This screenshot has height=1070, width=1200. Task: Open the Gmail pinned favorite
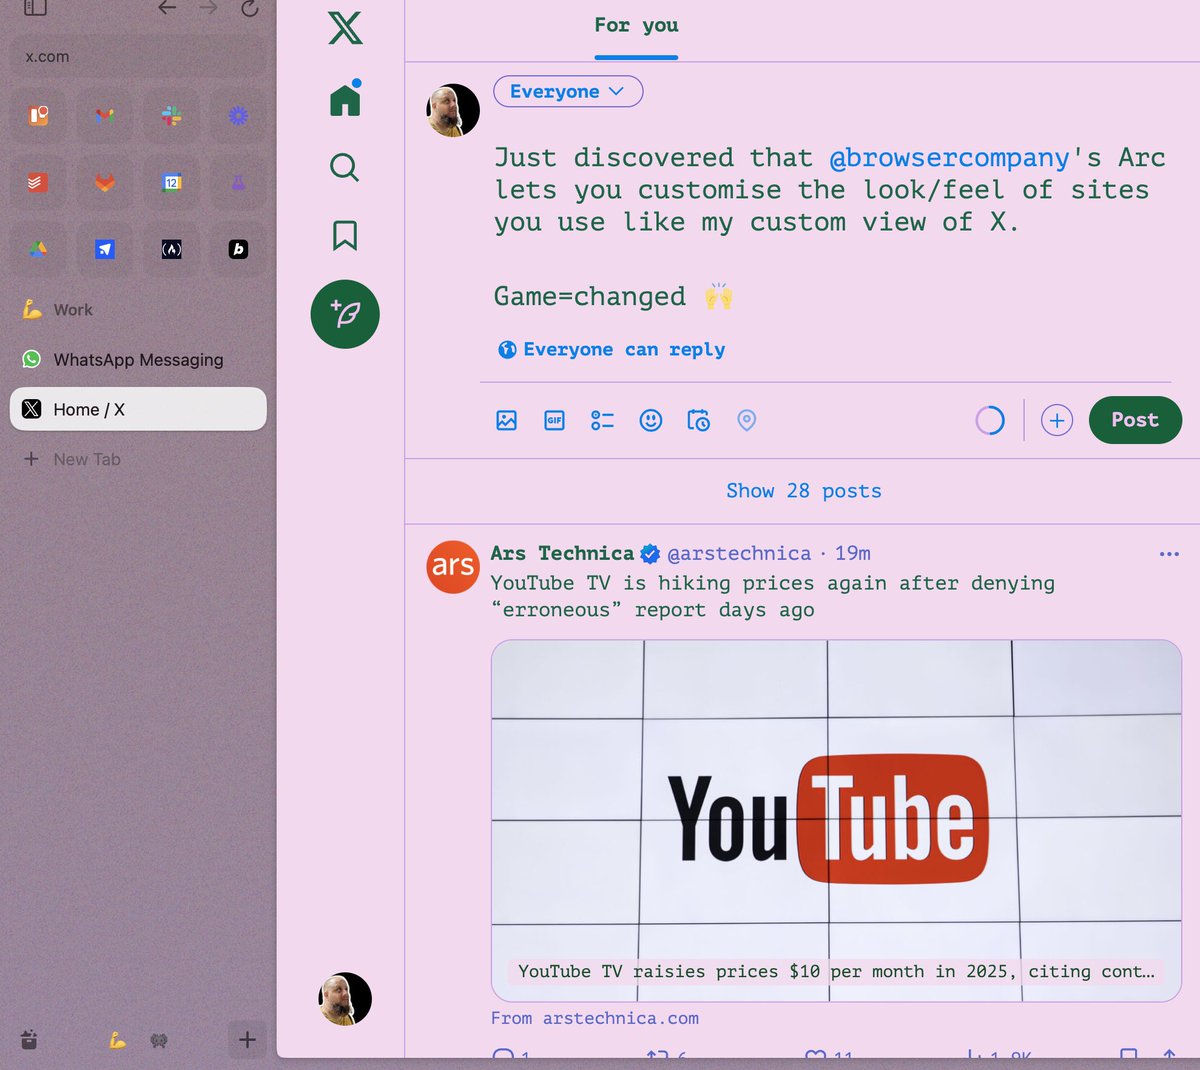pos(105,116)
